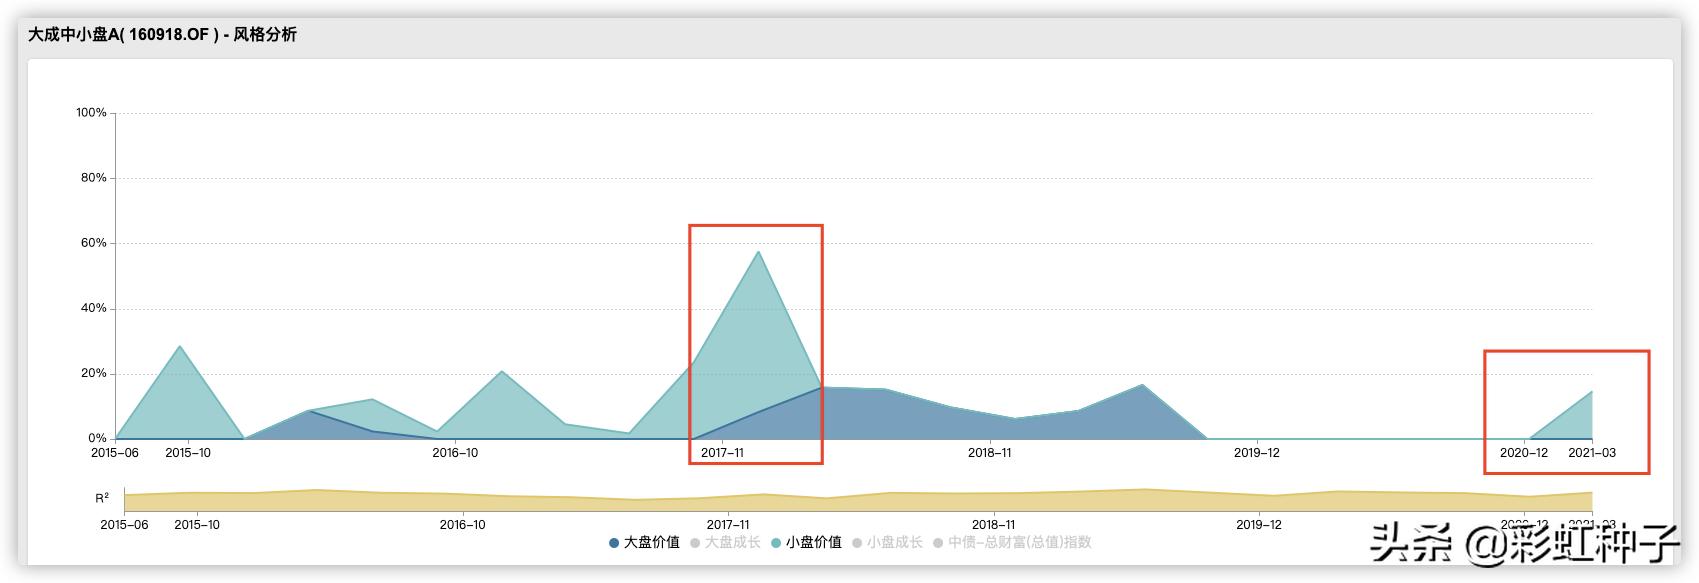Click the 100% y-axis label
This screenshot has height=583, width=1699.
click(91, 113)
